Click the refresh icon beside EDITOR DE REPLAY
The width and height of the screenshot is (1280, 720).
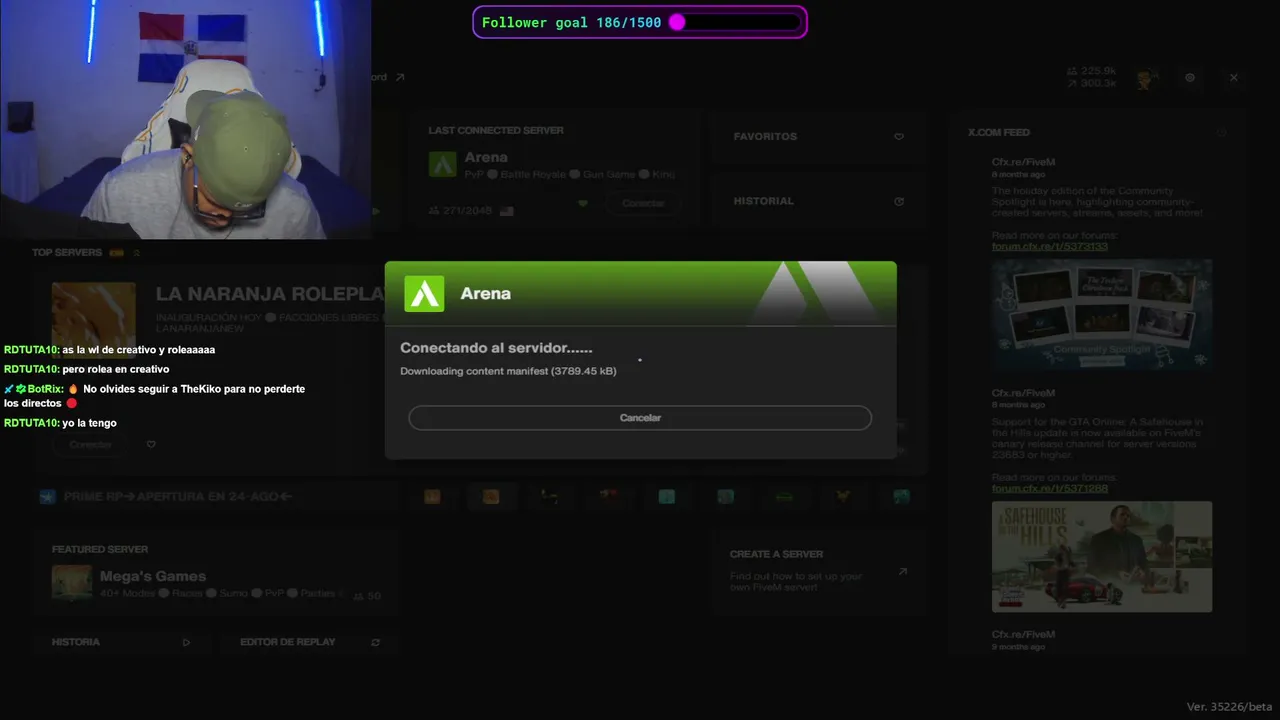[375, 642]
